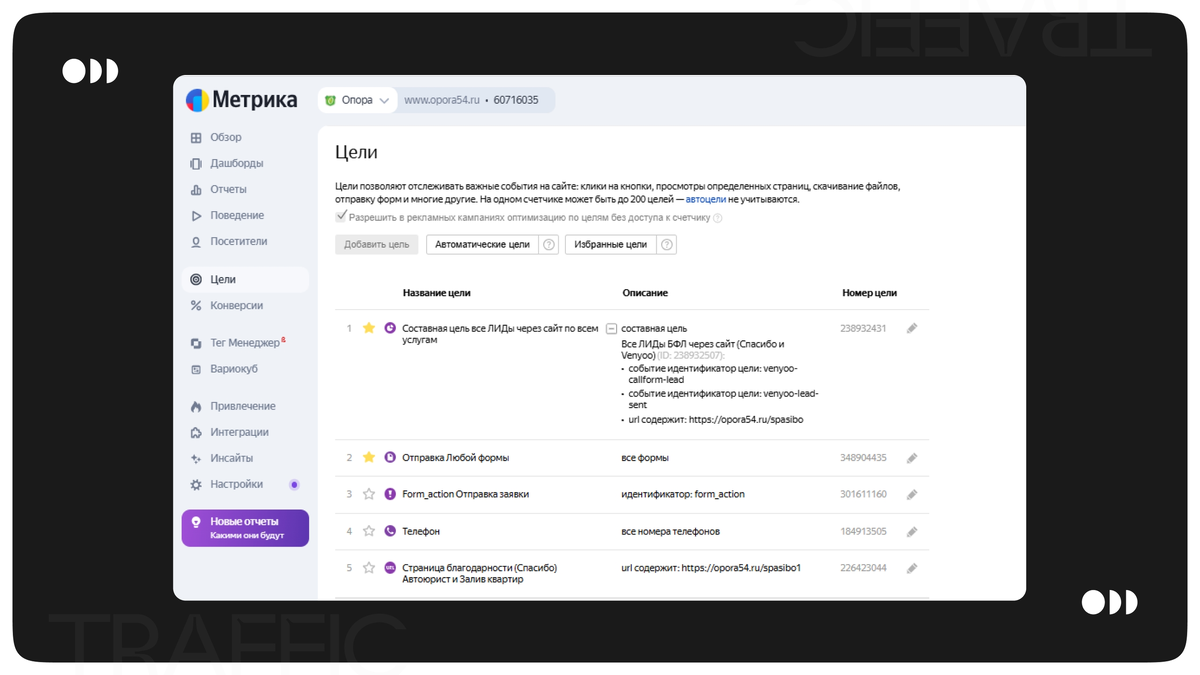The height and width of the screenshot is (675, 1200).
Task: Click the Название цели column header
Action: pyautogui.click(x=437, y=293)
